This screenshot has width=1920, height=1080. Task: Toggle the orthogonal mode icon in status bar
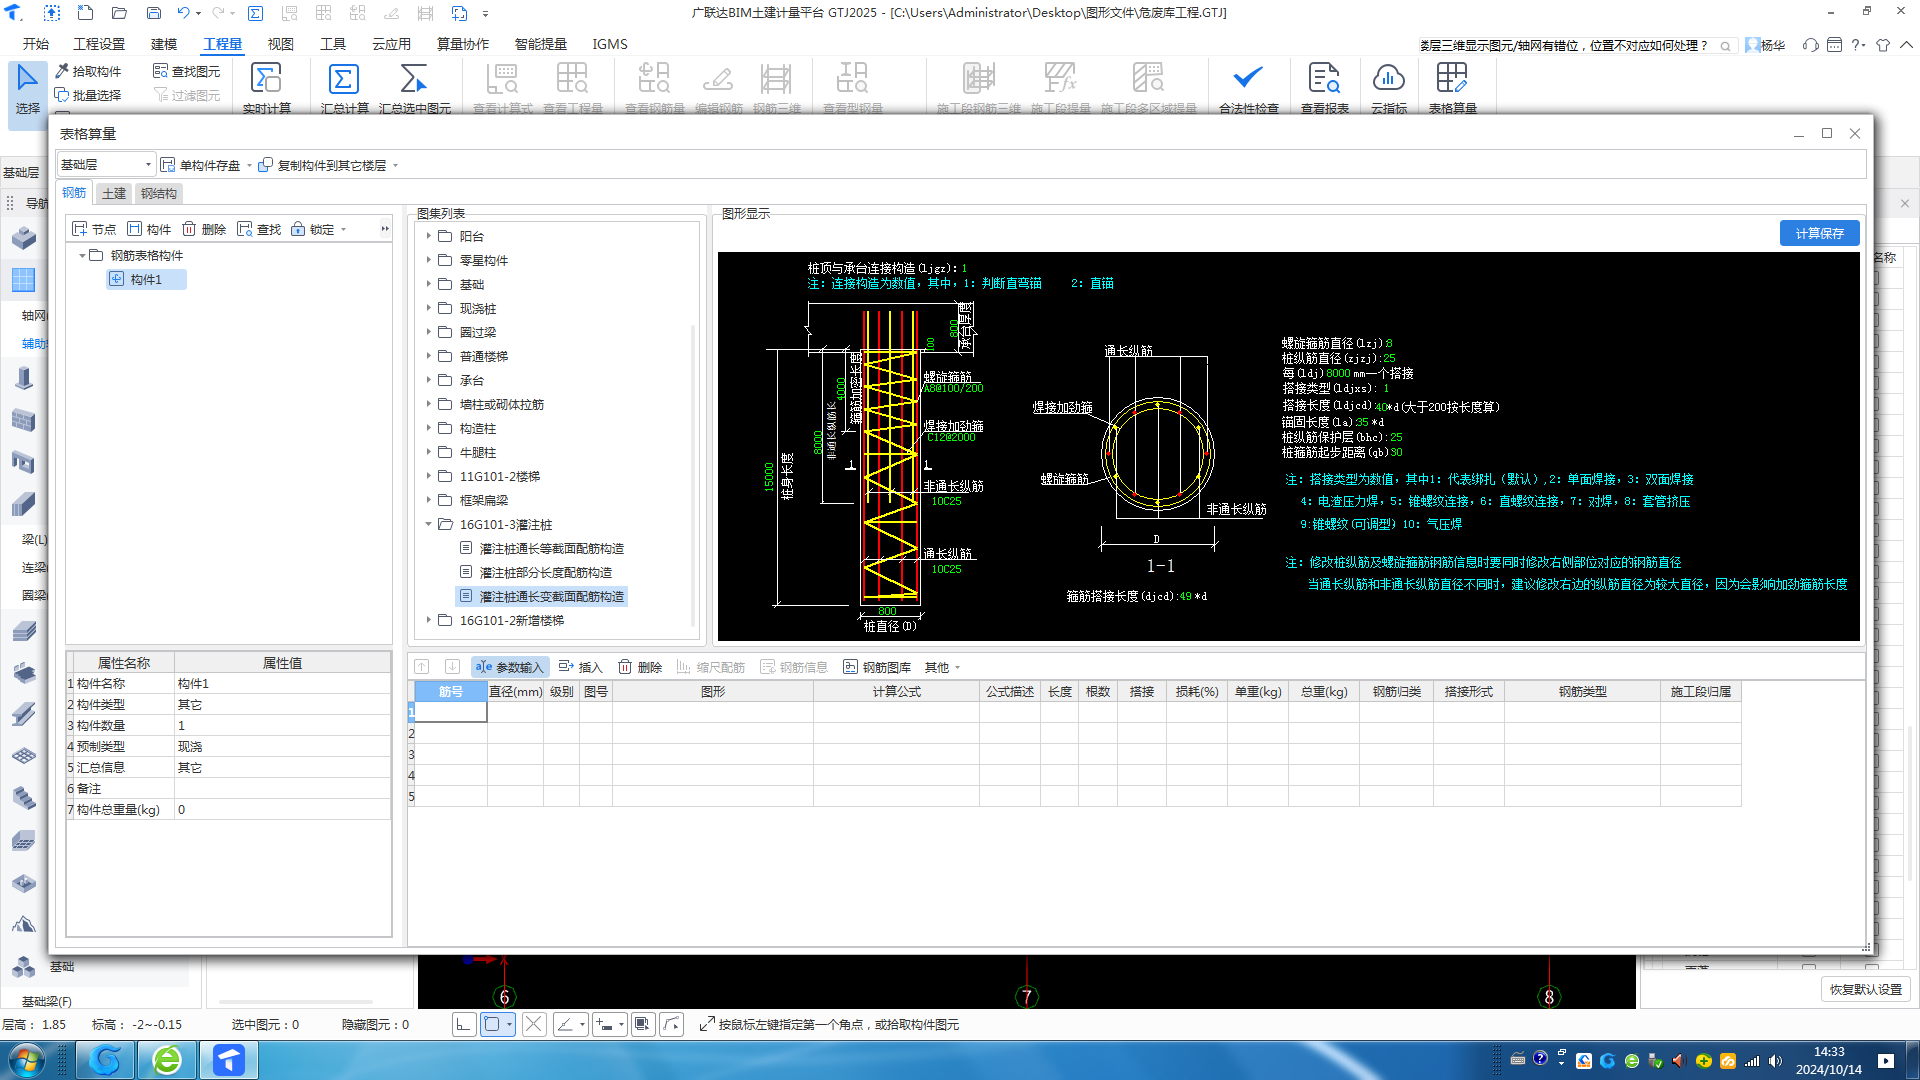(463, 1024)
